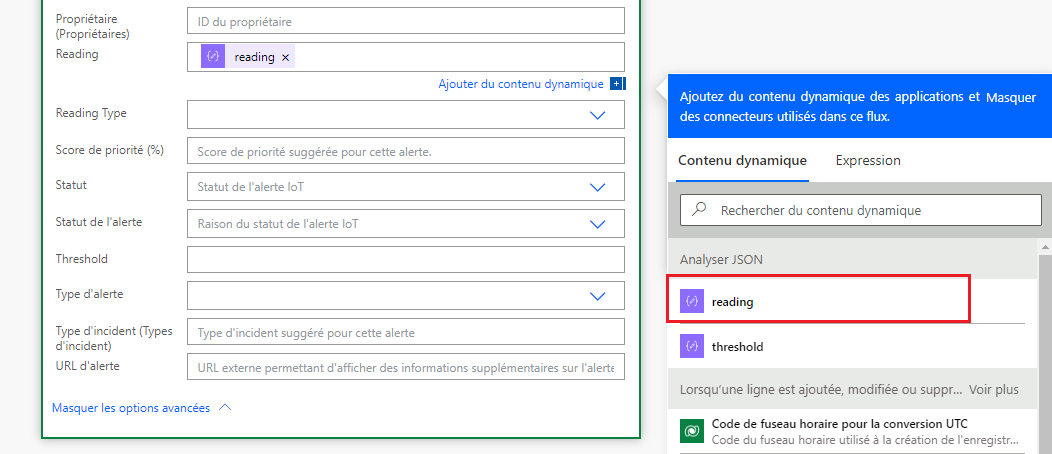The width and height of the screenshot is (1052, 454).
Task: Click the Ajouter du contenu dynamique link
Action: tap(521, 84)
